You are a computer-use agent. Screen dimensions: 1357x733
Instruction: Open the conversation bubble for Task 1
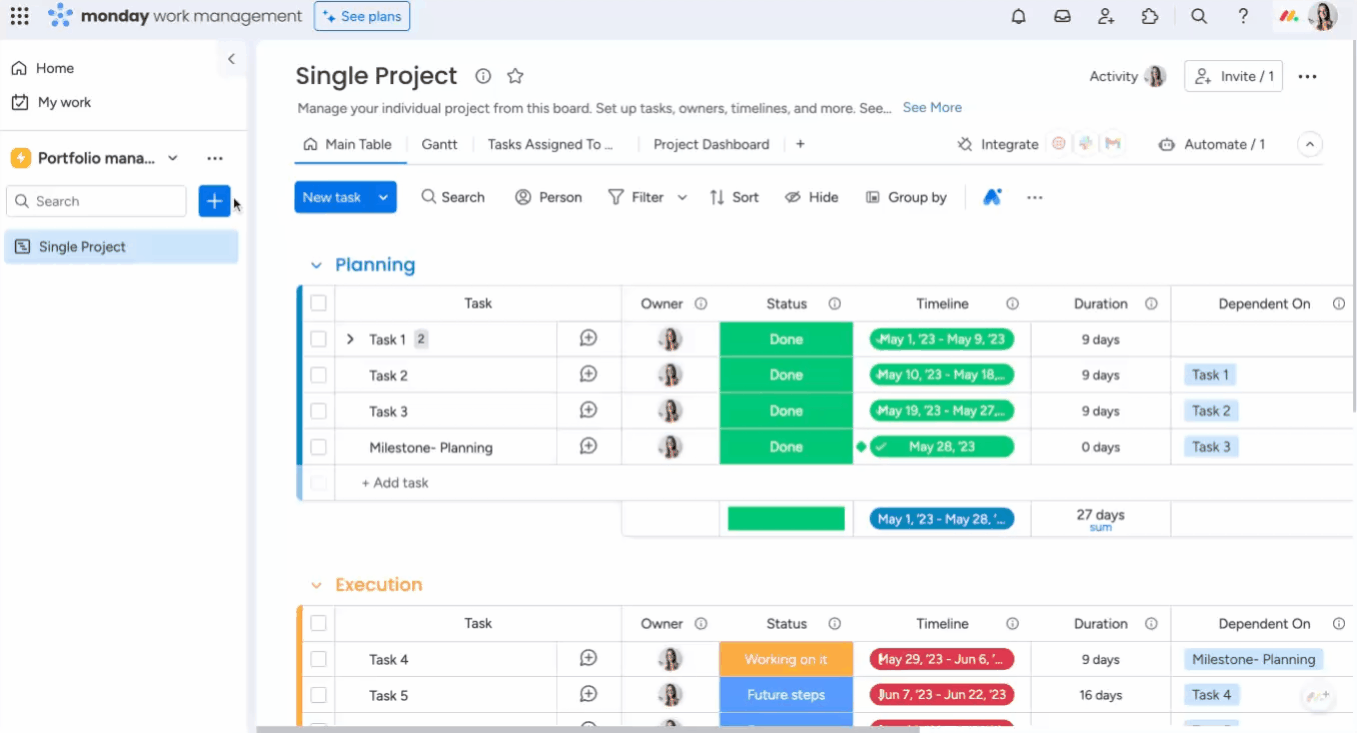[589, 339]
